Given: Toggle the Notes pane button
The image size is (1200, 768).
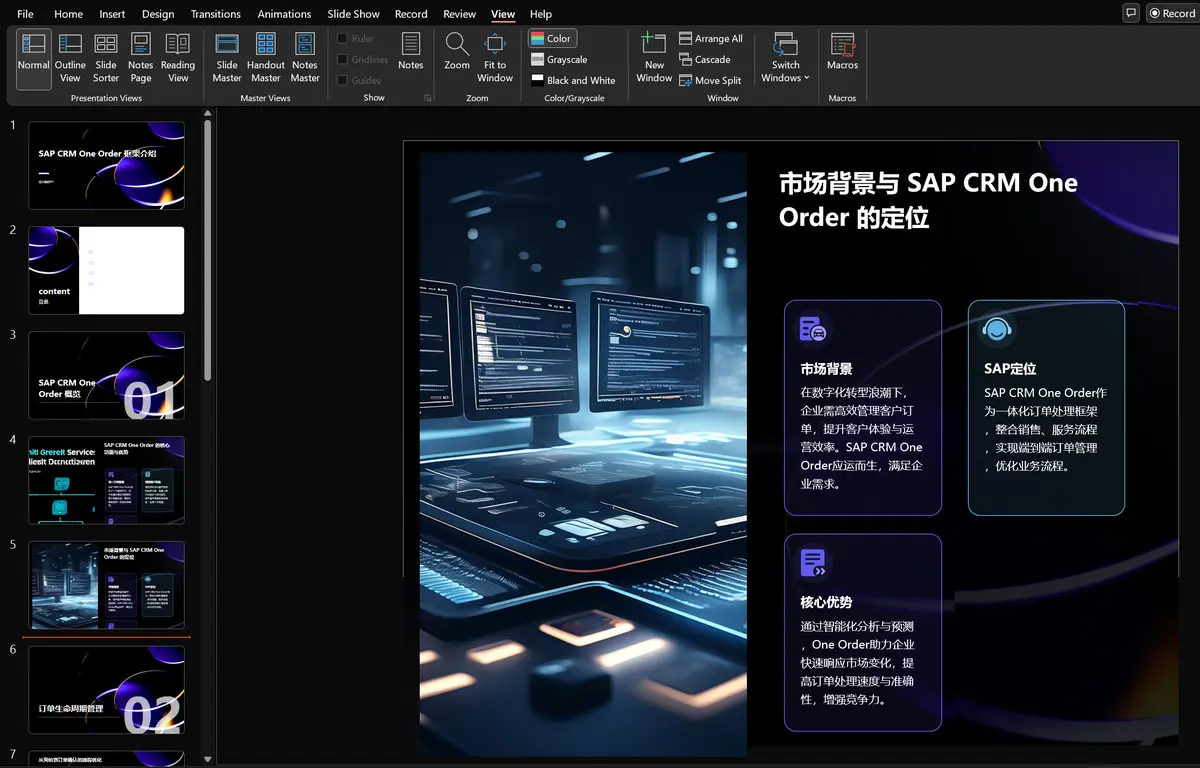Looking at the screenshot, I should (x=411, y=52).
